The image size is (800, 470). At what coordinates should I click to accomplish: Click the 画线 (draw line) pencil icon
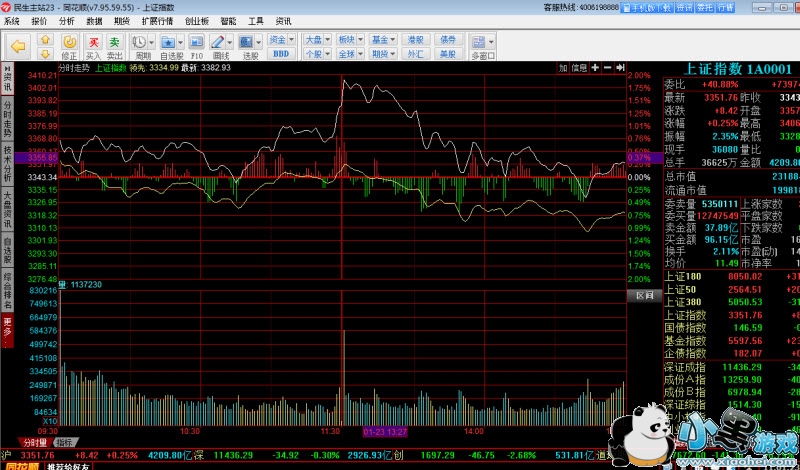221,46
